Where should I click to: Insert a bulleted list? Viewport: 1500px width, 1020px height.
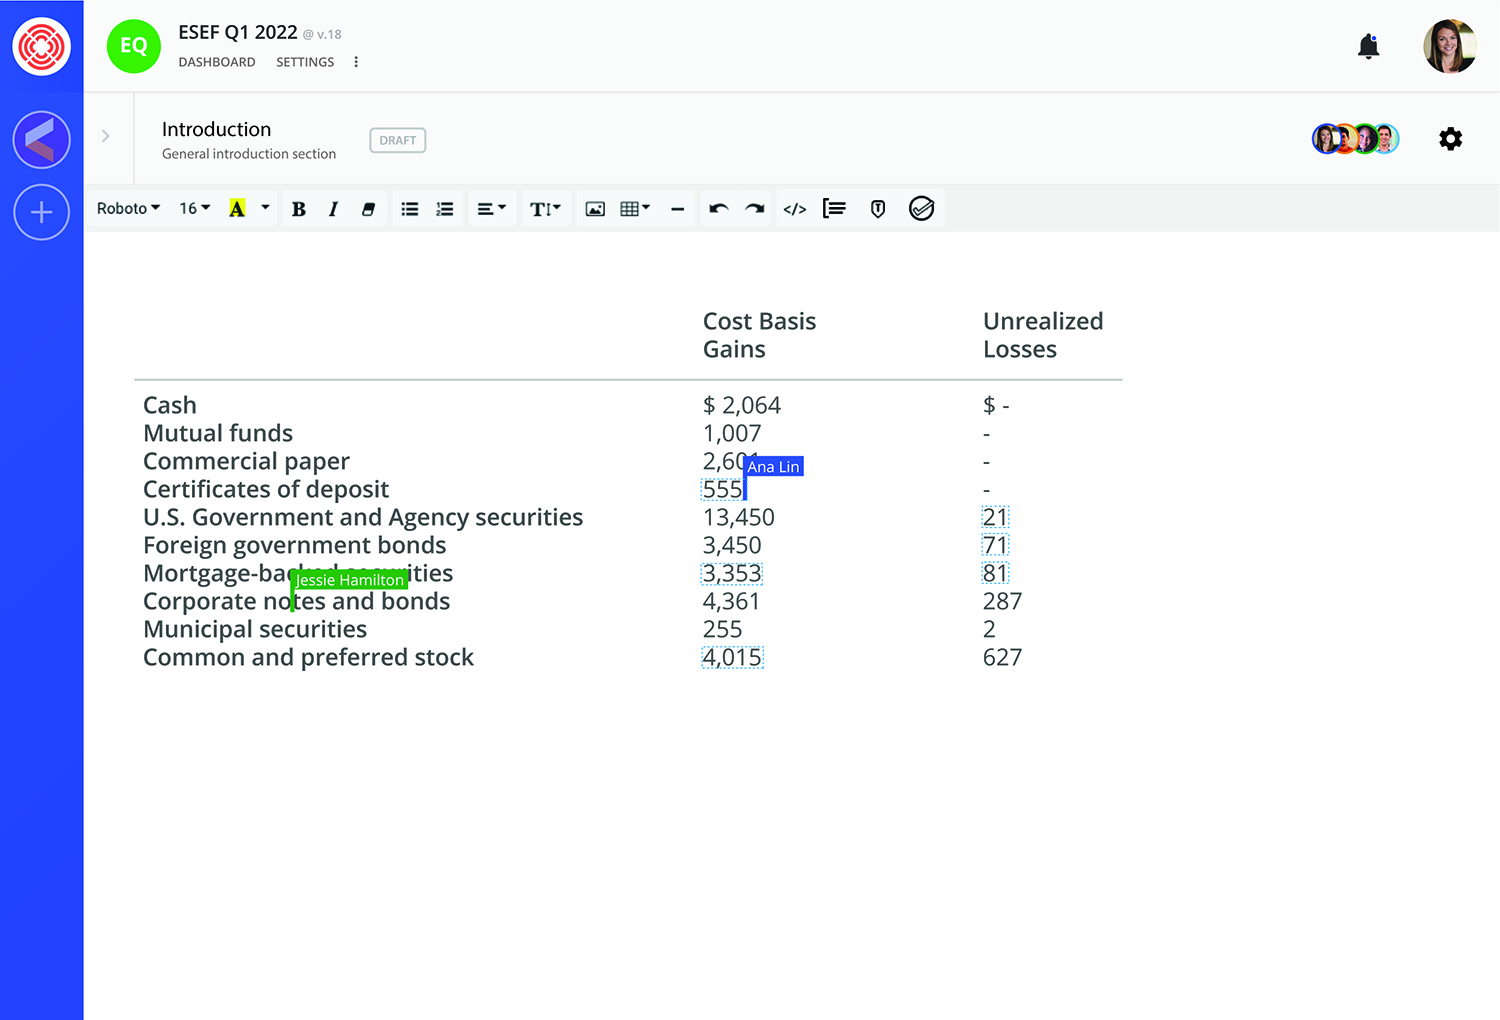[x=410, y=209]
